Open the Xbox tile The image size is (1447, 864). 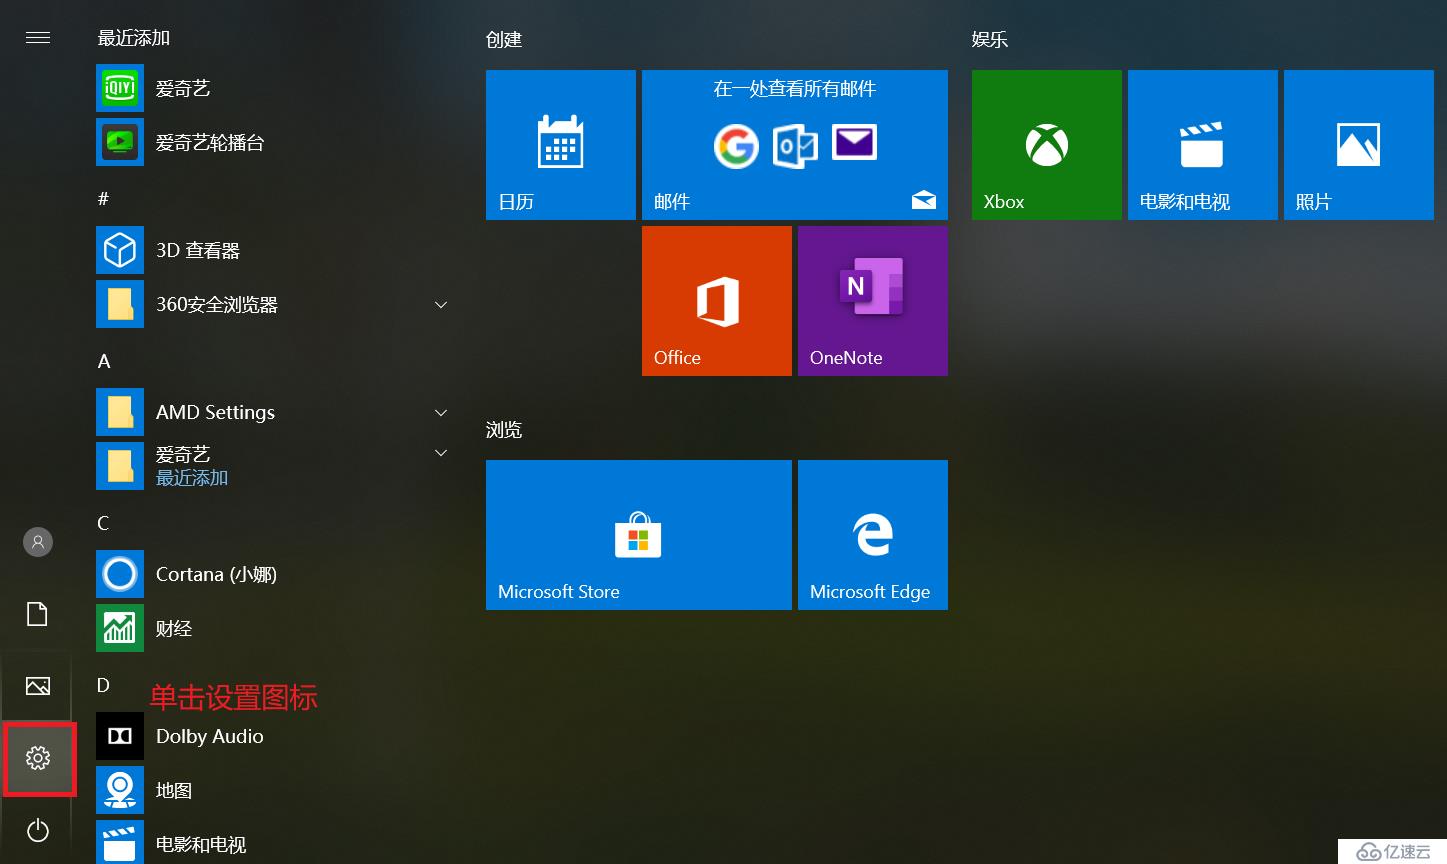point(1047,145)
